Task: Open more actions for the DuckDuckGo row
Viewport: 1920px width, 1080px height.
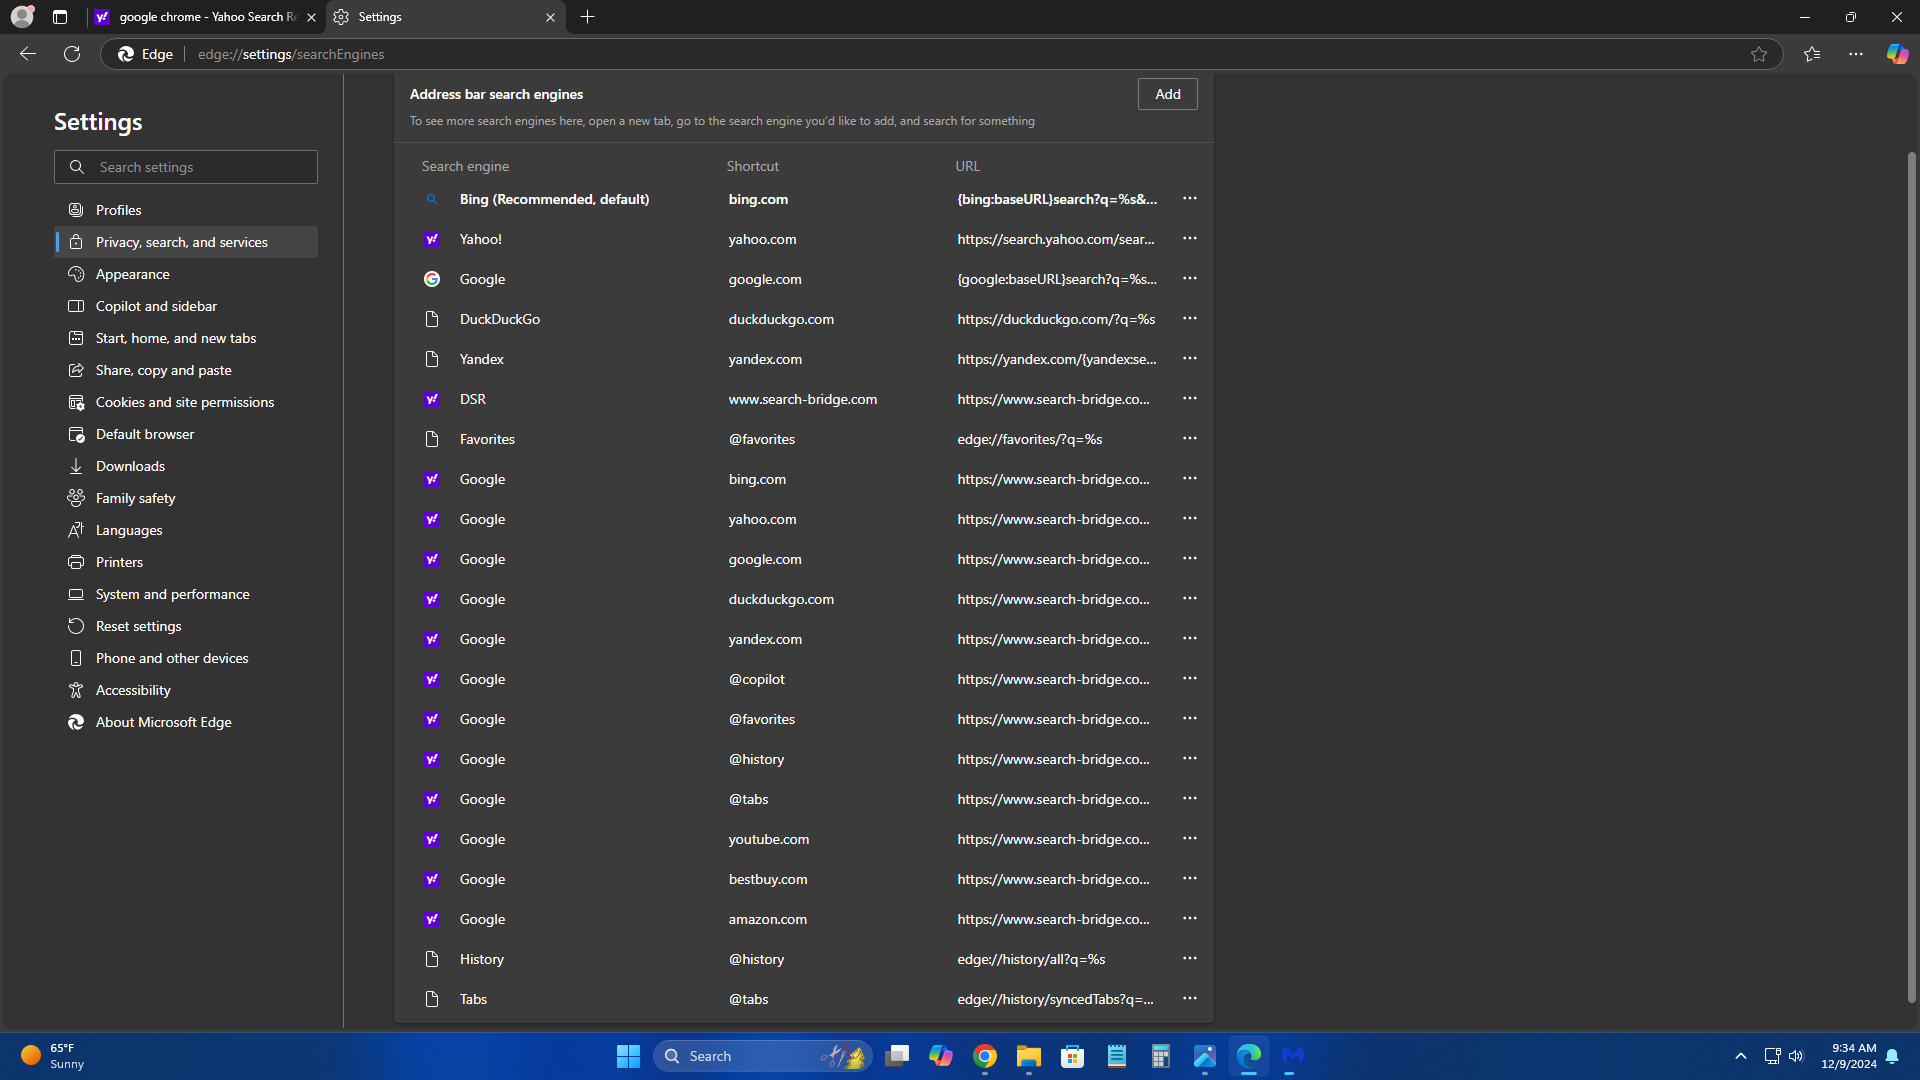Action: 1189,318
